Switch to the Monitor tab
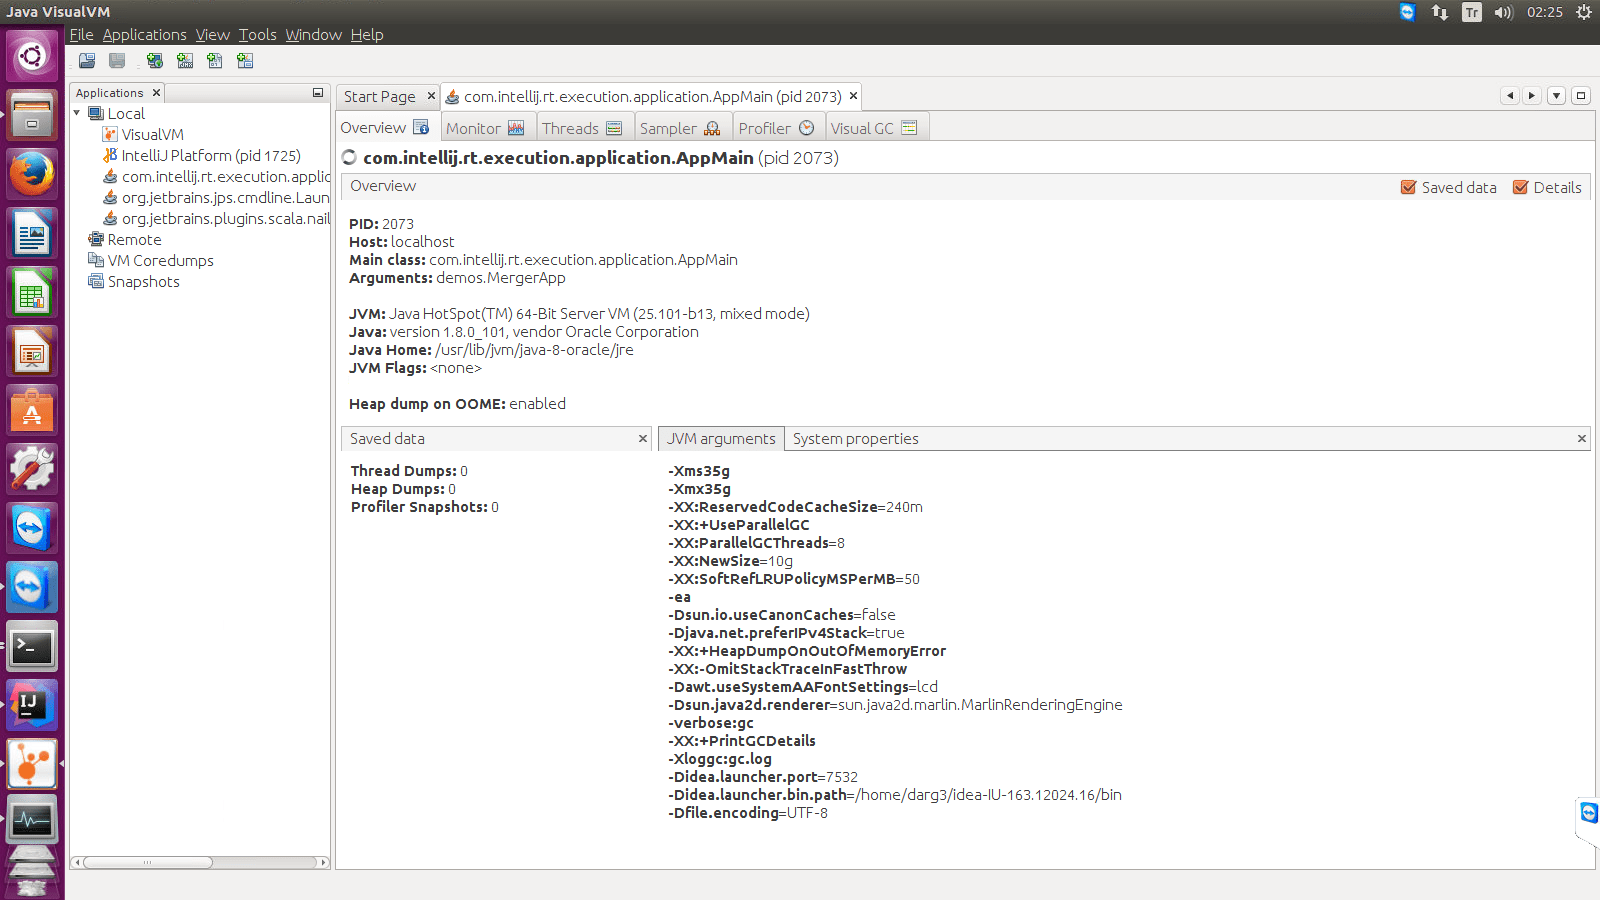The height and width of the screenshot is (900, 1600). 486,128
